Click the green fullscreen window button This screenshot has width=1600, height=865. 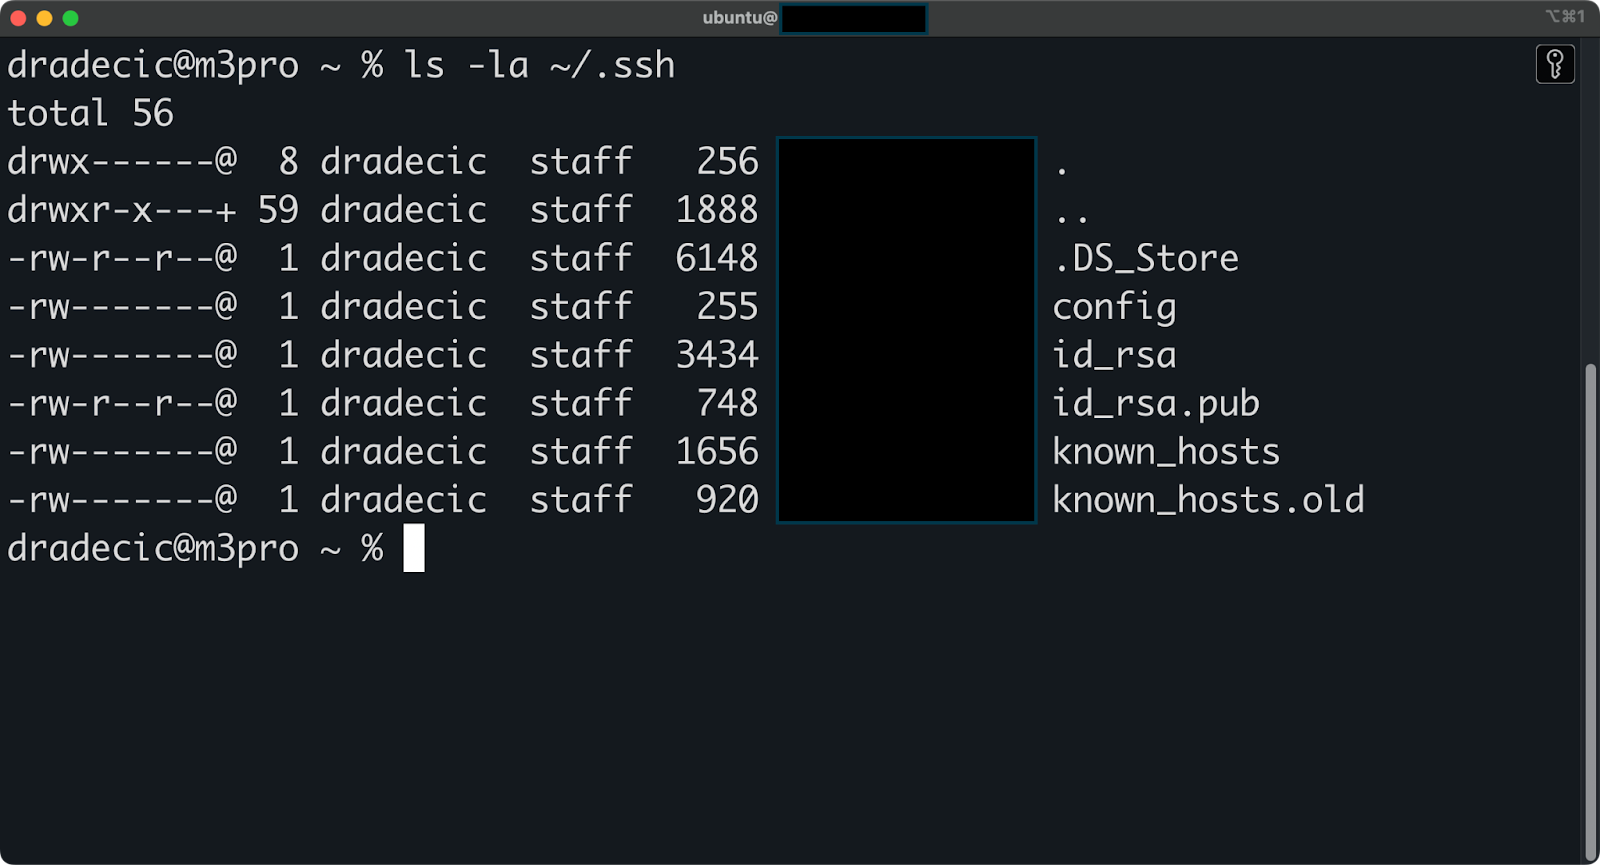70,18
